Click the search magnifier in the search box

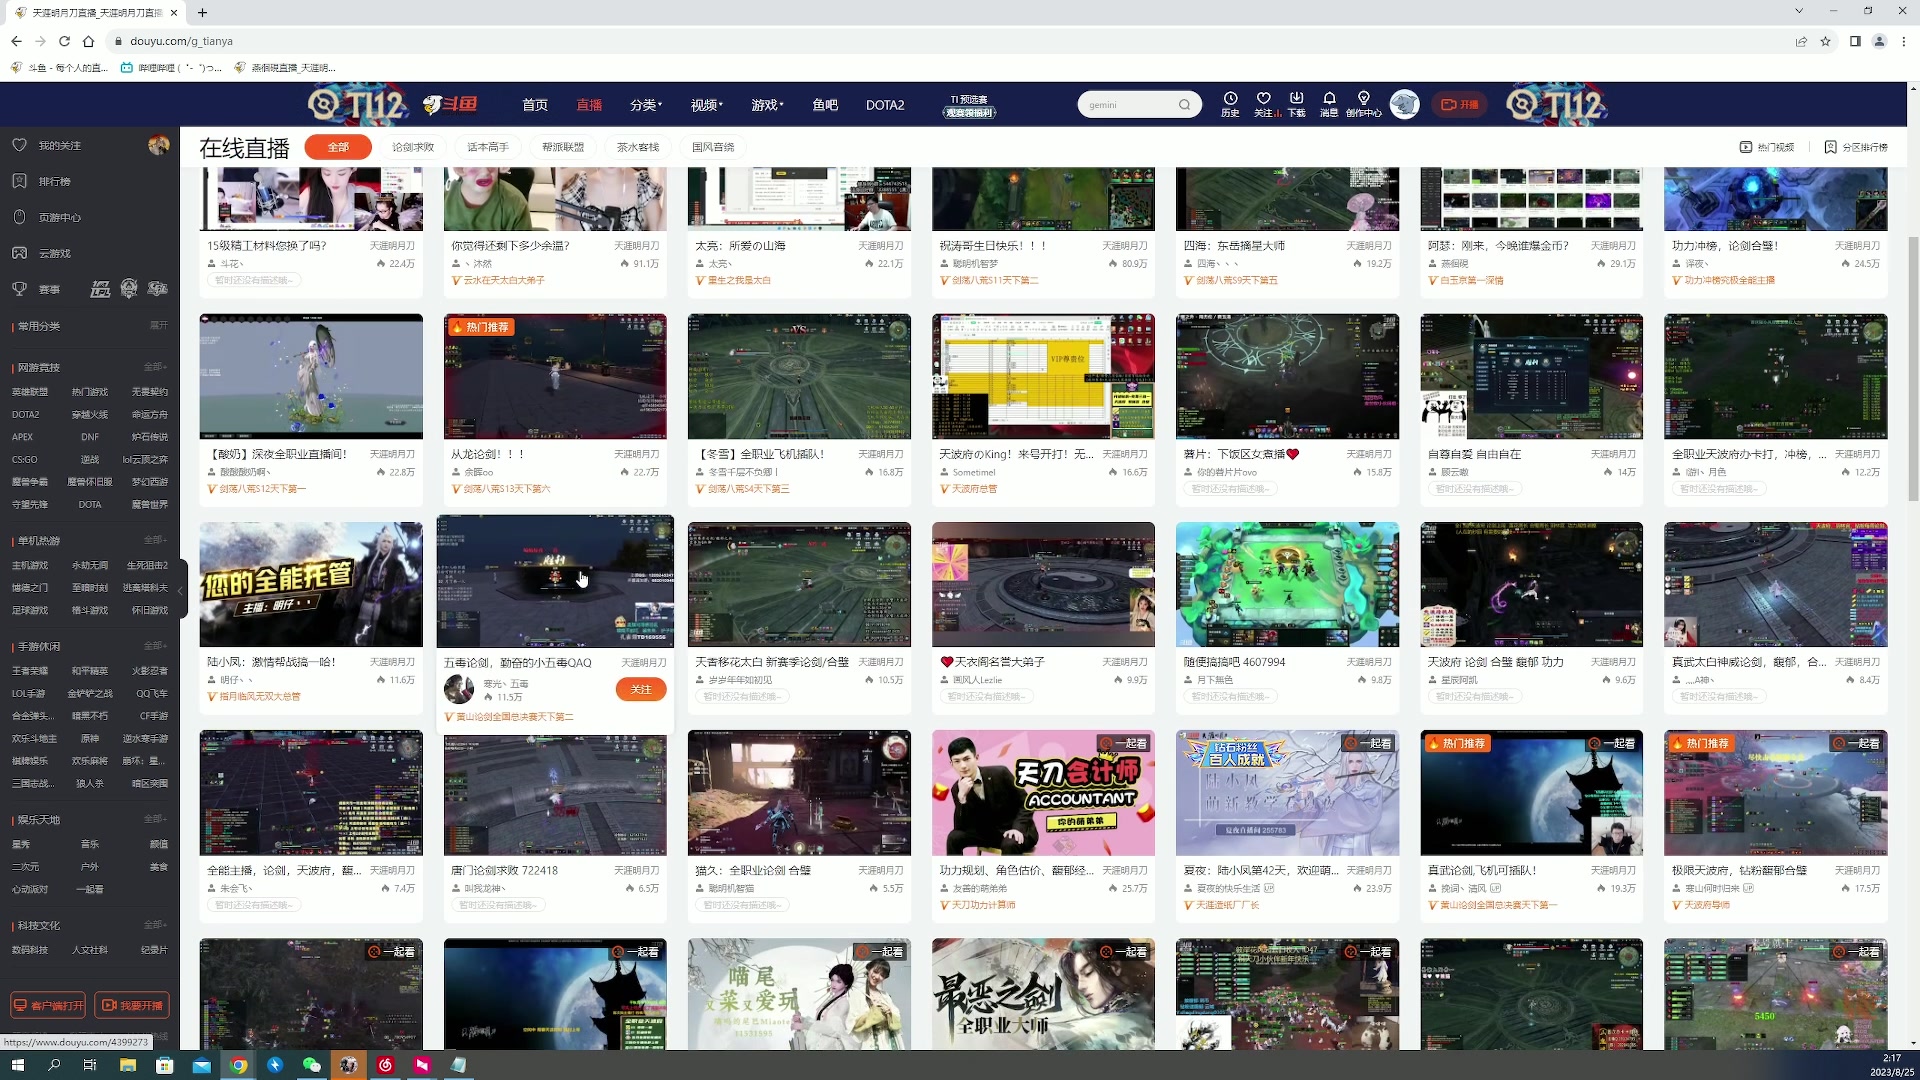[1185, 104]
